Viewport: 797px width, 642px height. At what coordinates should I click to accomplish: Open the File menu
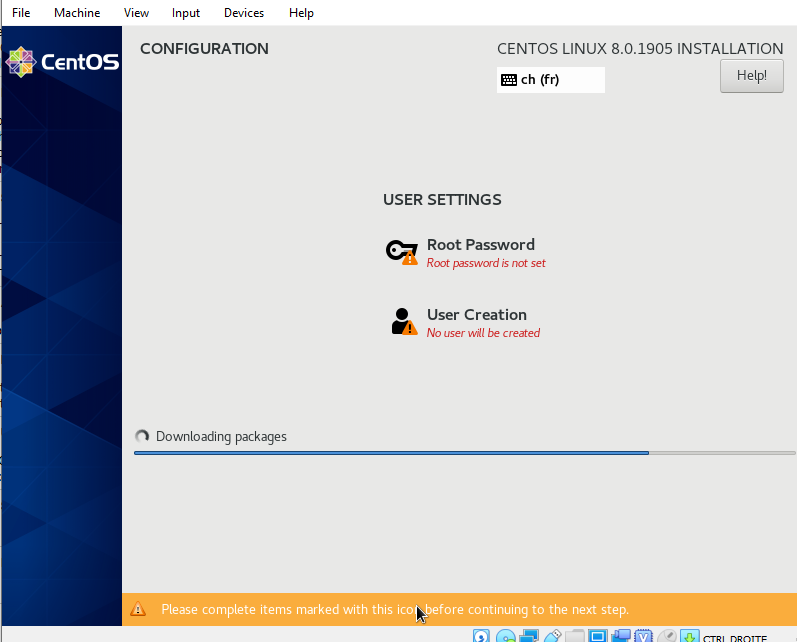[21, 13]
